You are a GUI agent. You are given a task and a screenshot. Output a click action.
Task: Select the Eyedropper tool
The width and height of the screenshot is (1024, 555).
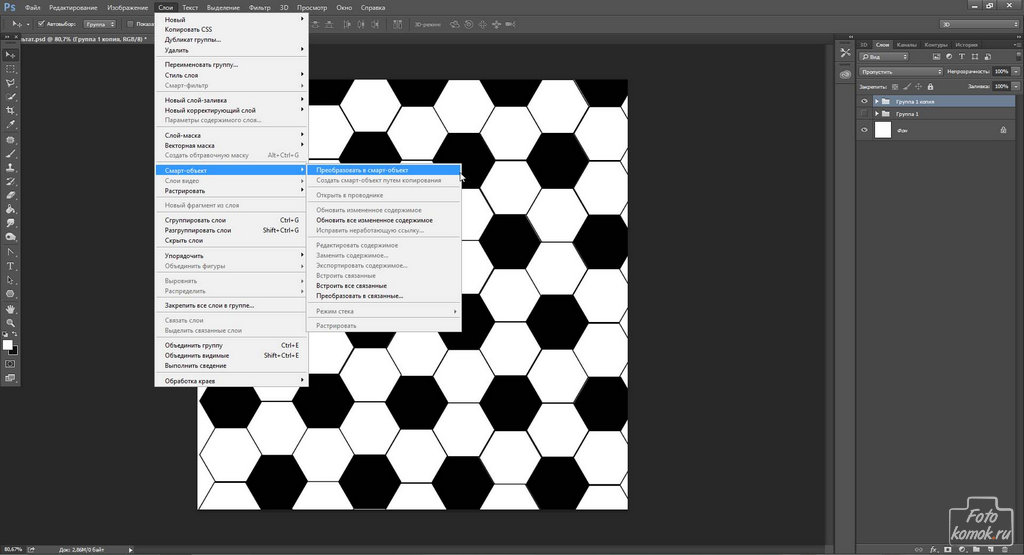point(10,125)
